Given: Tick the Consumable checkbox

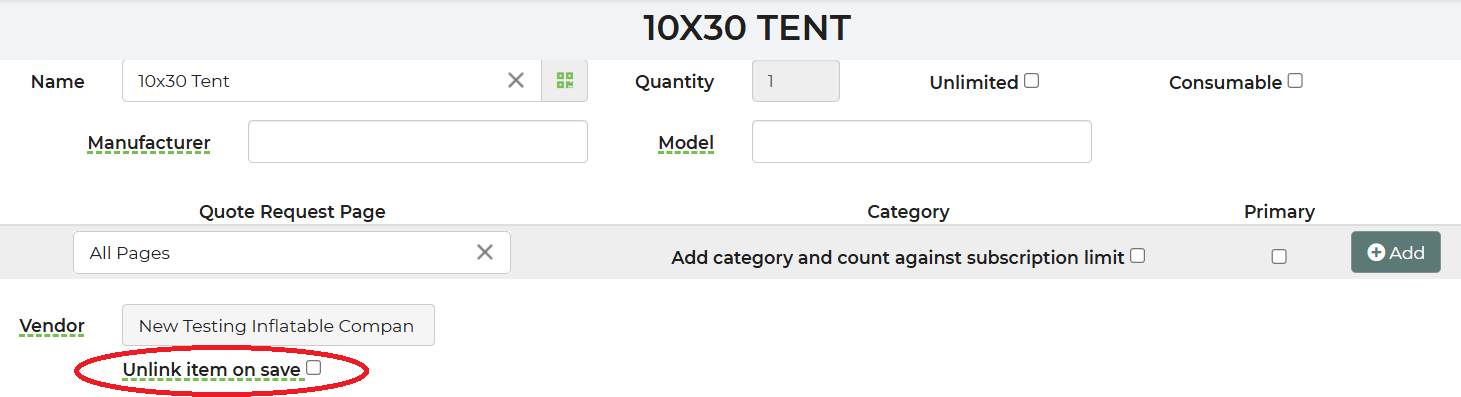Looking at the screenshot, I should click(x=1295, y=81).
